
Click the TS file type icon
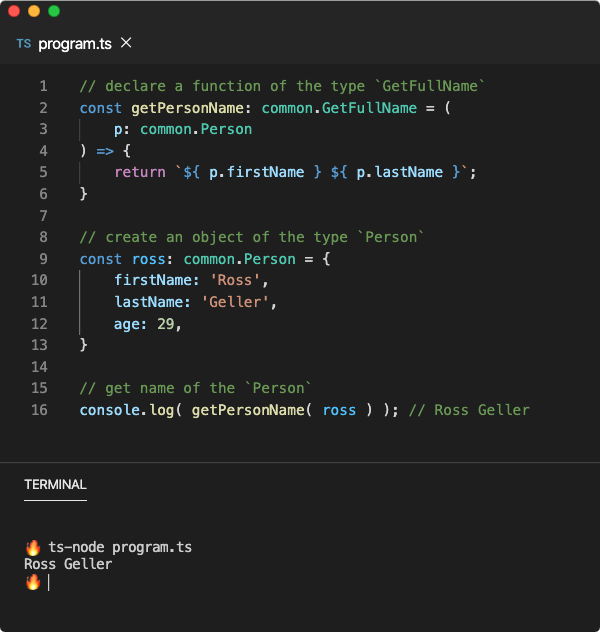coord(24,44)
